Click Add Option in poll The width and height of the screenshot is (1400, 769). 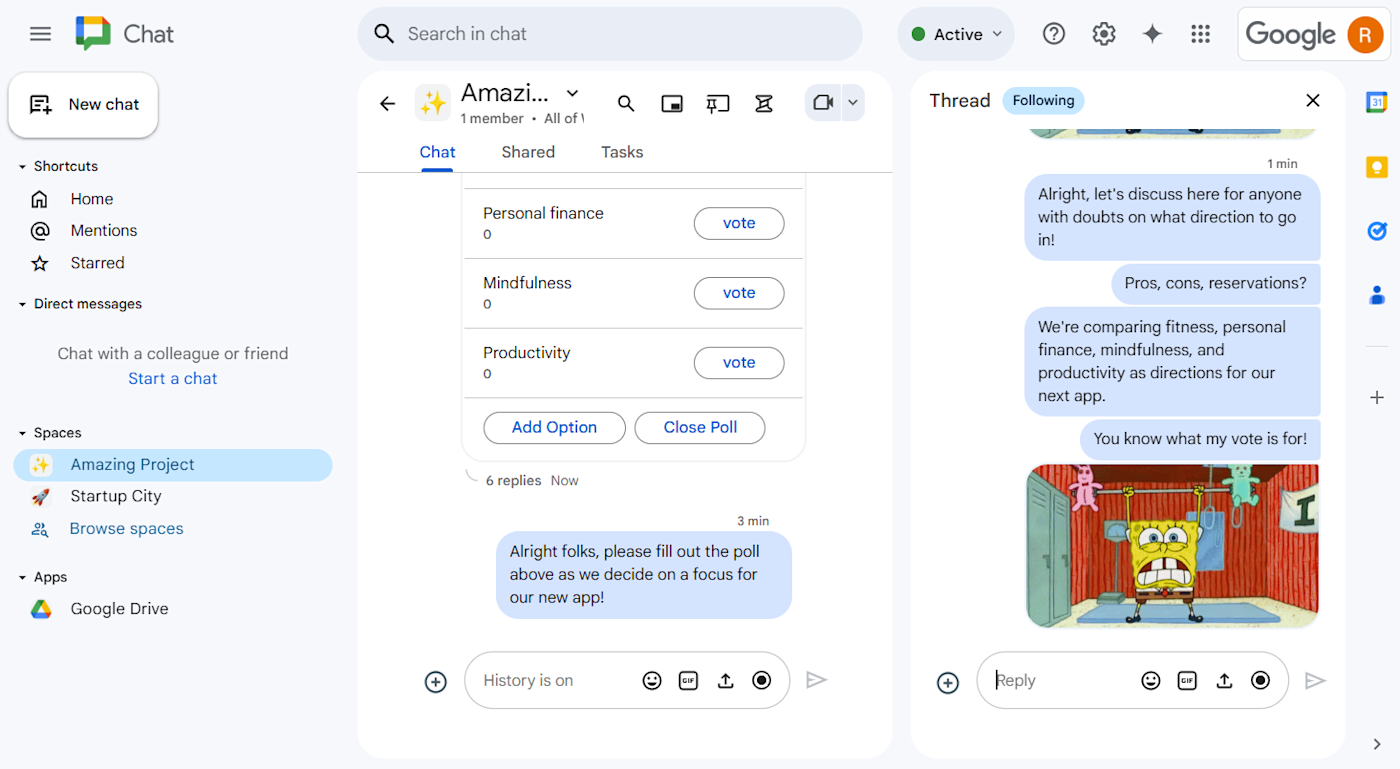pos(554,427)
